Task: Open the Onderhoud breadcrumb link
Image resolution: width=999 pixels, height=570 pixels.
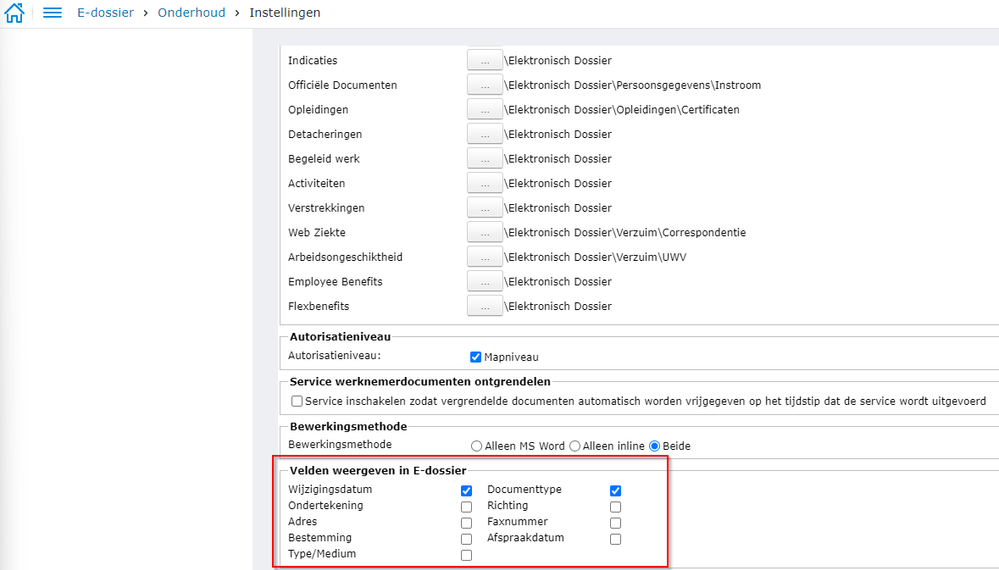Action: pos(191,13)
